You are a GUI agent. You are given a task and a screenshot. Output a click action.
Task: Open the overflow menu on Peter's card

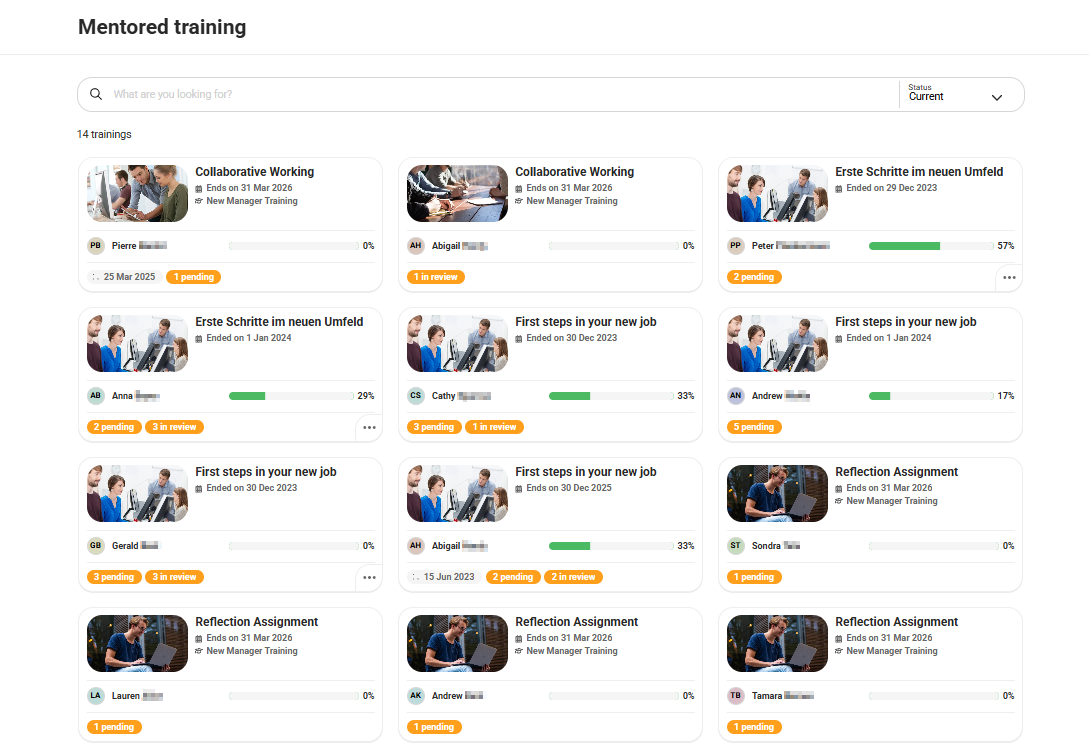pyautogui.click(x=1008, y=277)
